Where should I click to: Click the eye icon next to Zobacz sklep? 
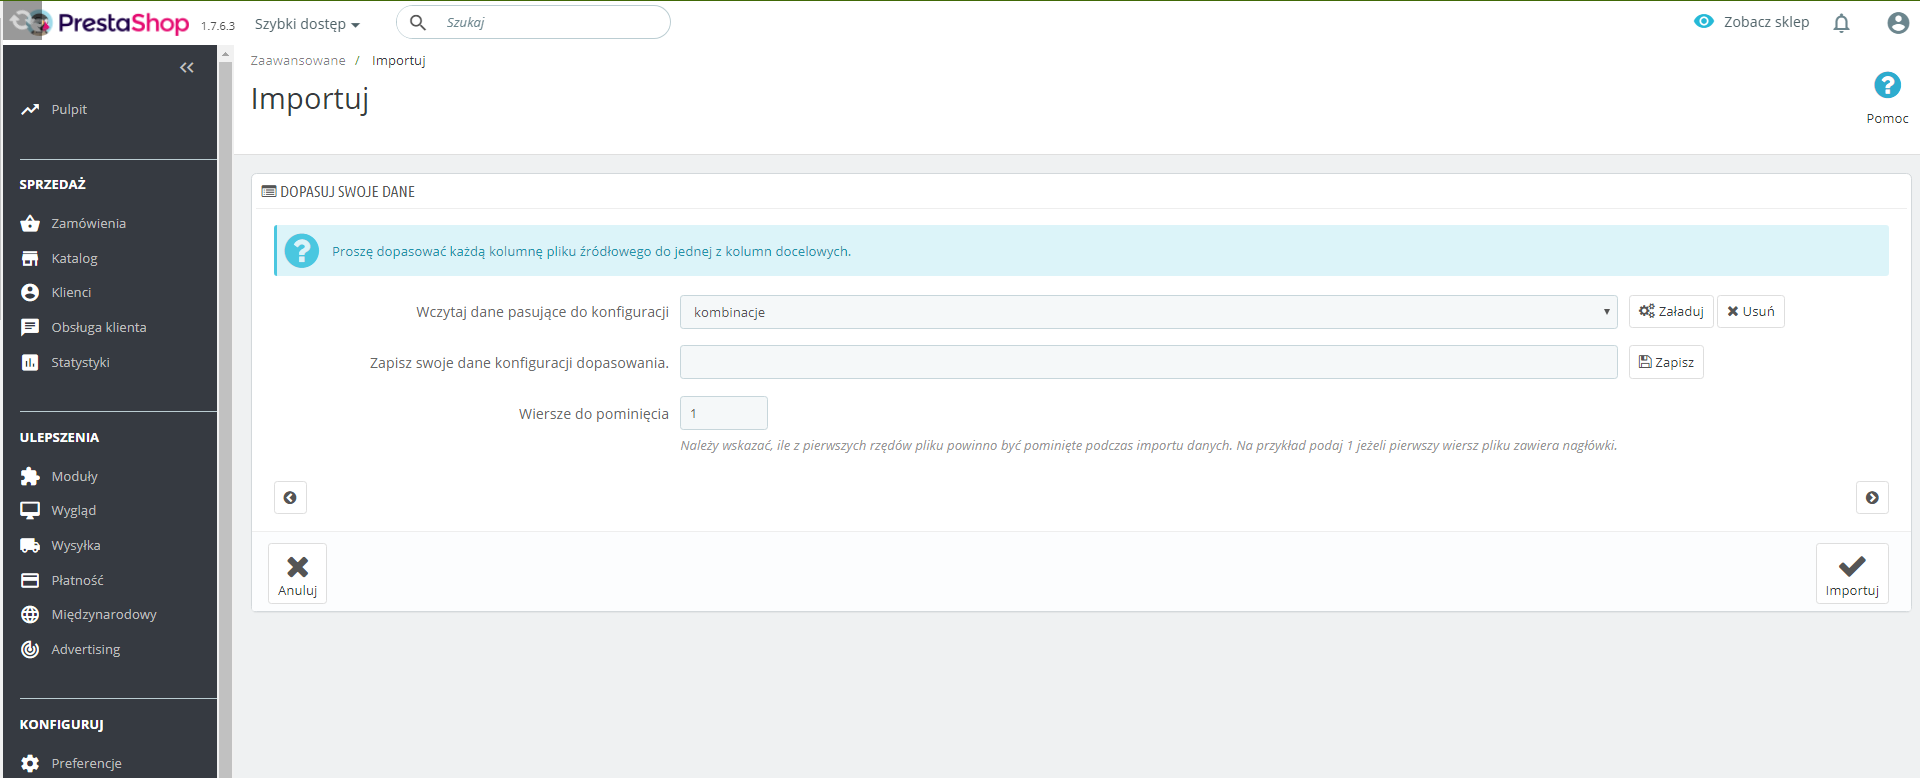pos(1704,21)
